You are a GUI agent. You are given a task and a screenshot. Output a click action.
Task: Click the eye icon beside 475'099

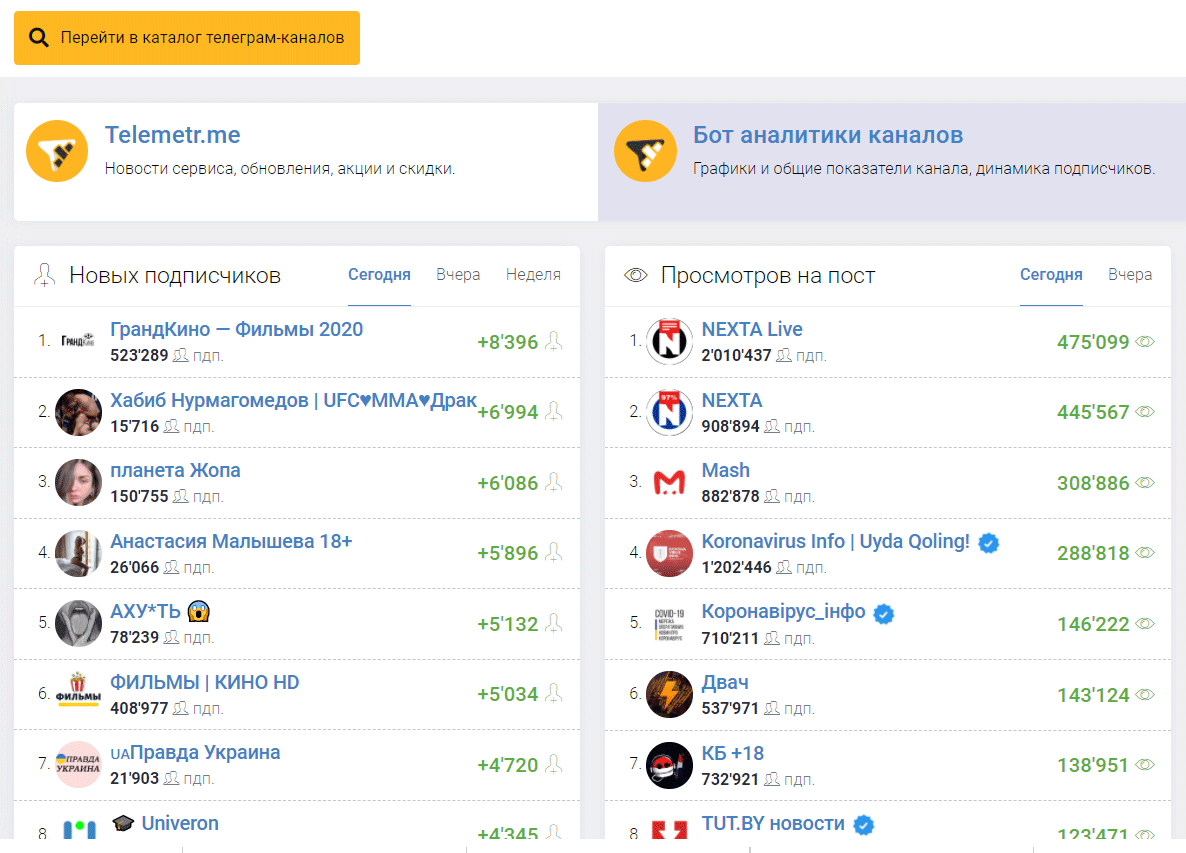point(1145,342)
